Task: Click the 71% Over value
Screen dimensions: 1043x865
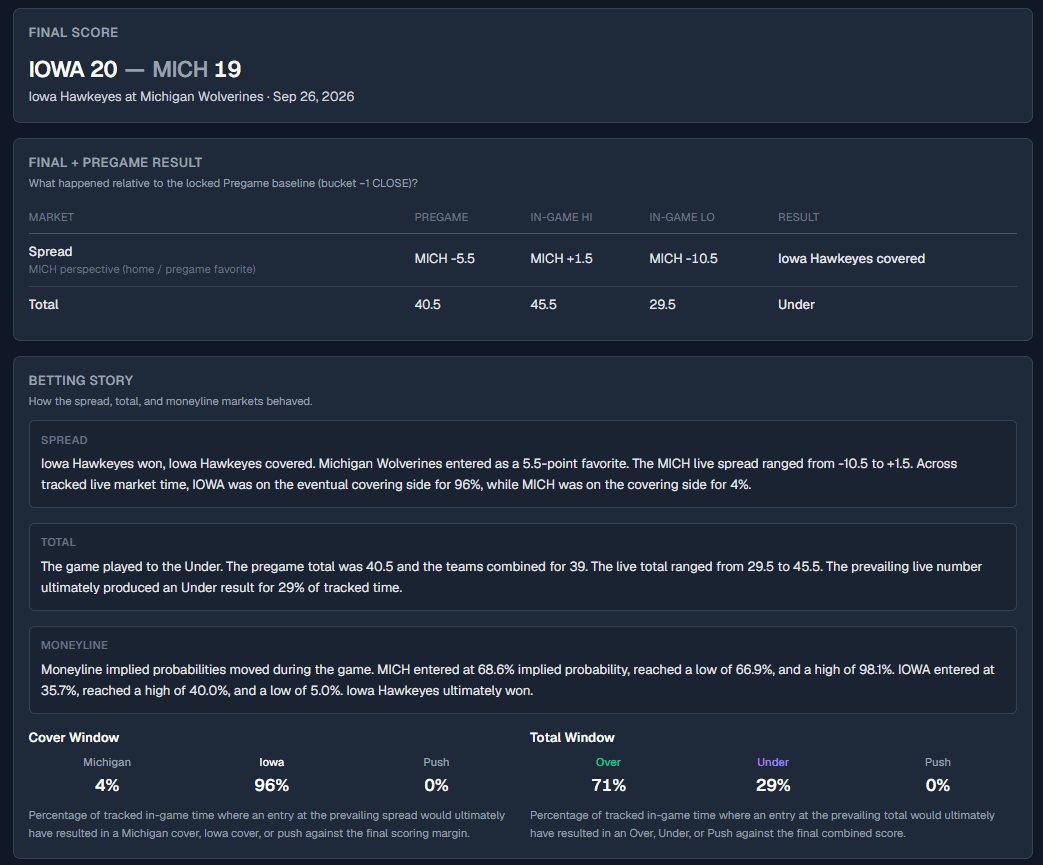Action: (608, 785)
